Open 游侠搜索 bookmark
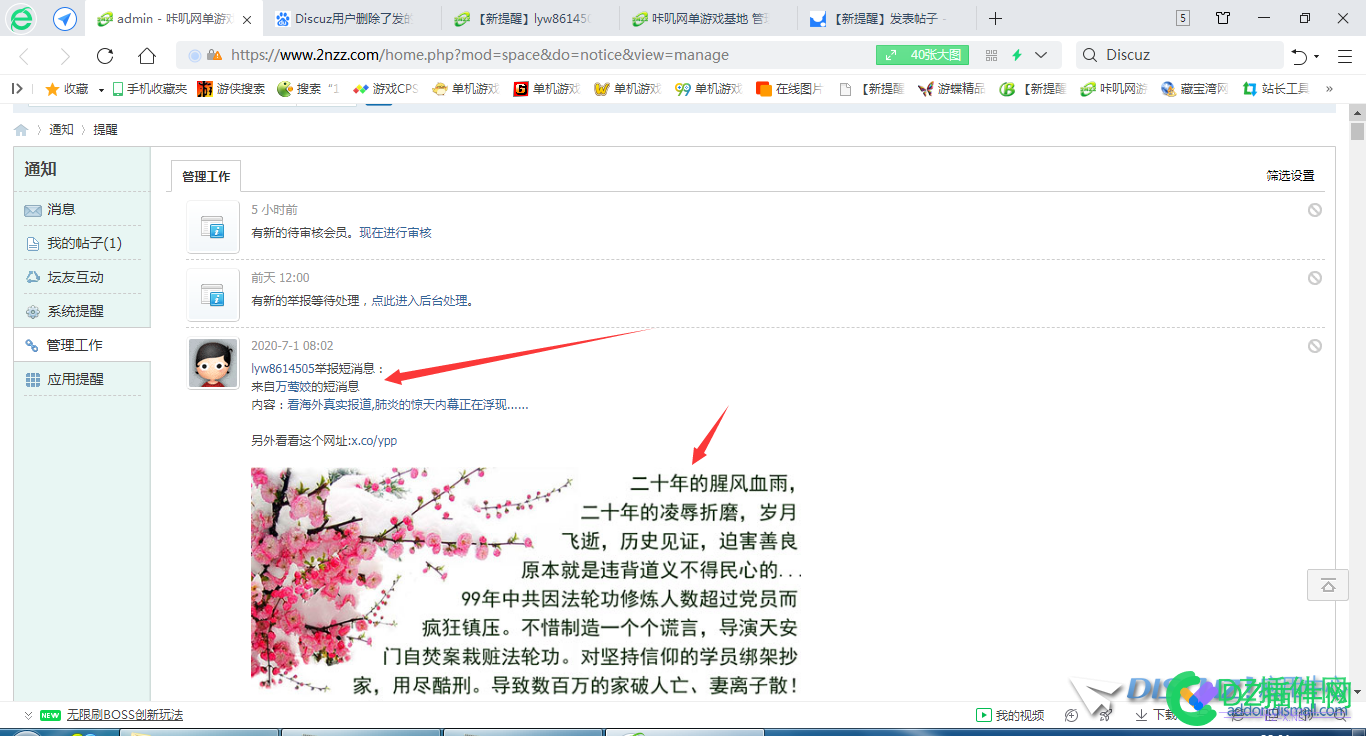Image resolution: width=1366 pixels, height=736 pixels. pyautogui.click(x=231, y=89)
